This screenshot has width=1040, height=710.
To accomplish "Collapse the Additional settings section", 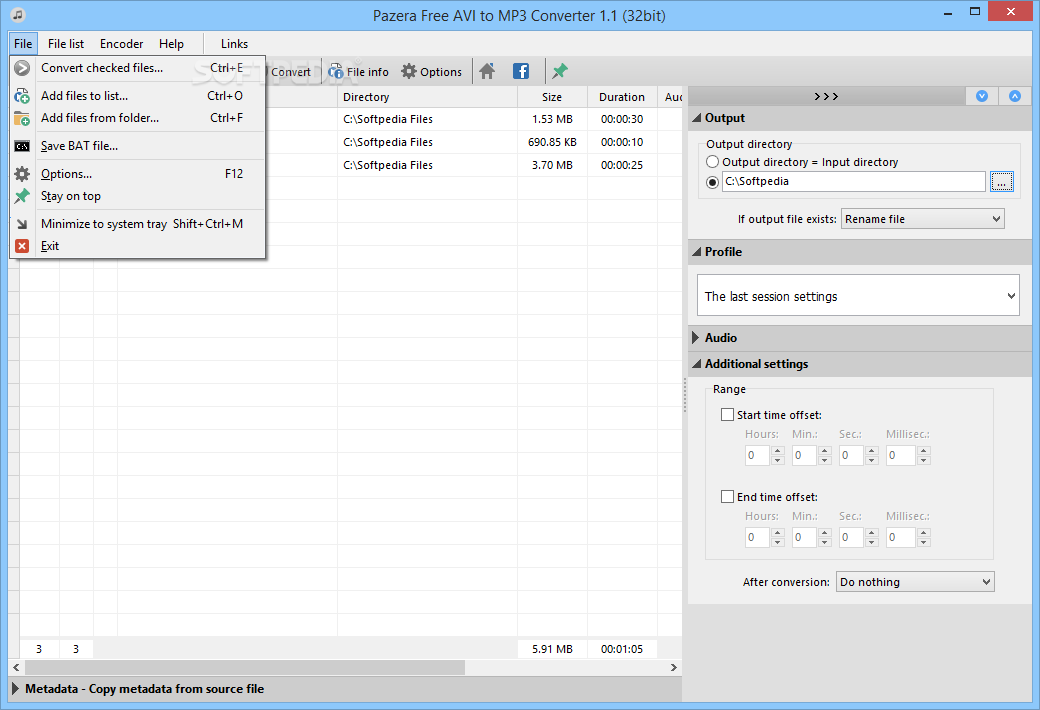I will [696, 364].
